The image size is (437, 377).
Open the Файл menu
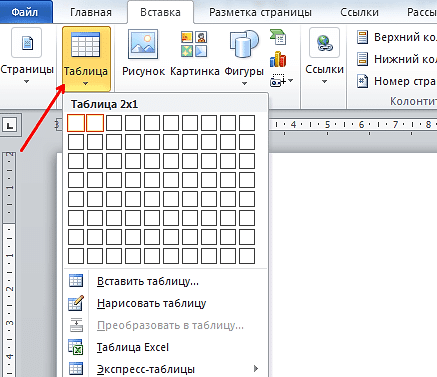(25, 12)
